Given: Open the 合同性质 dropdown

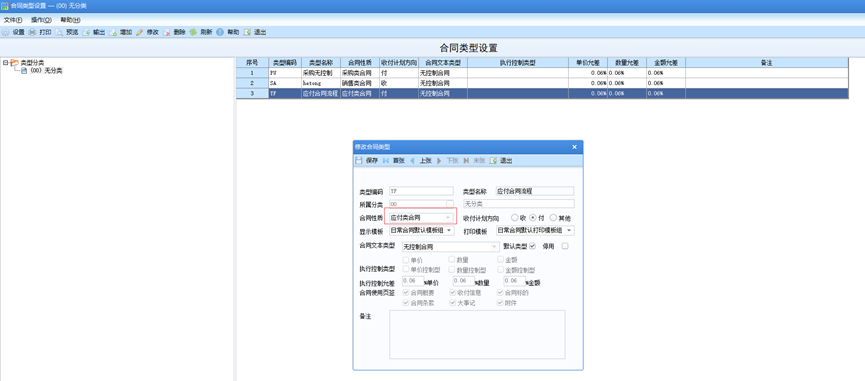Looking at the screenshot, I should (448, 218).
